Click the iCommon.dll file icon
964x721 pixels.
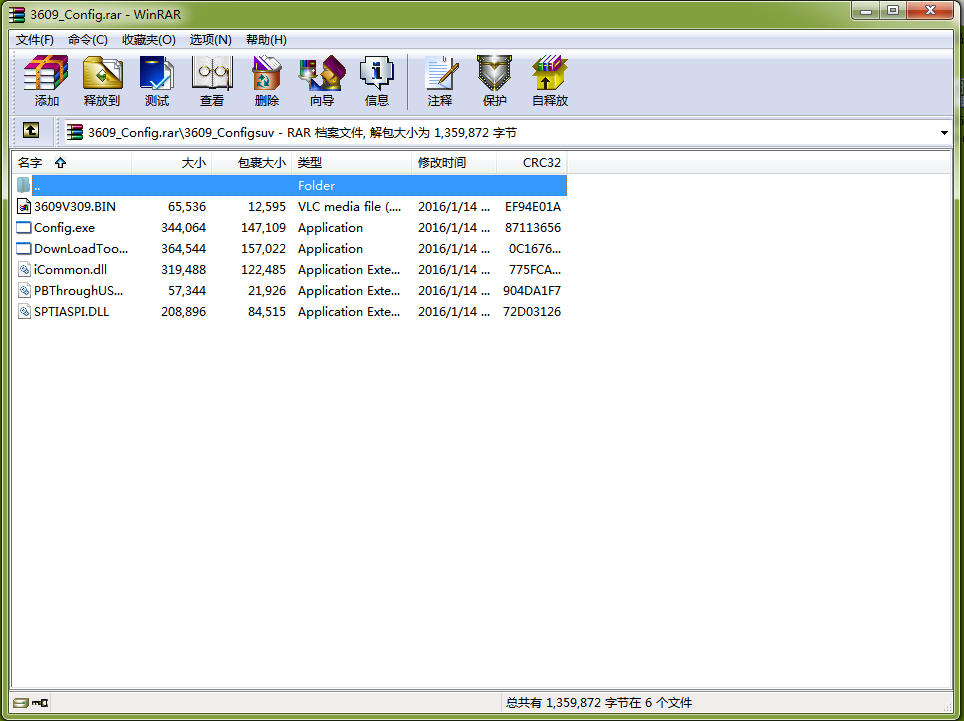pyautogui.click(x=23, y=269)
